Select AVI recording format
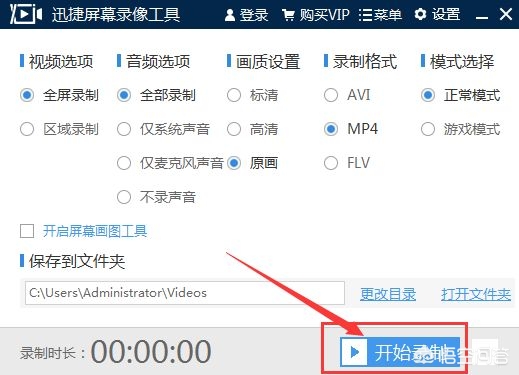519x375 pixels. coord(347,95)
